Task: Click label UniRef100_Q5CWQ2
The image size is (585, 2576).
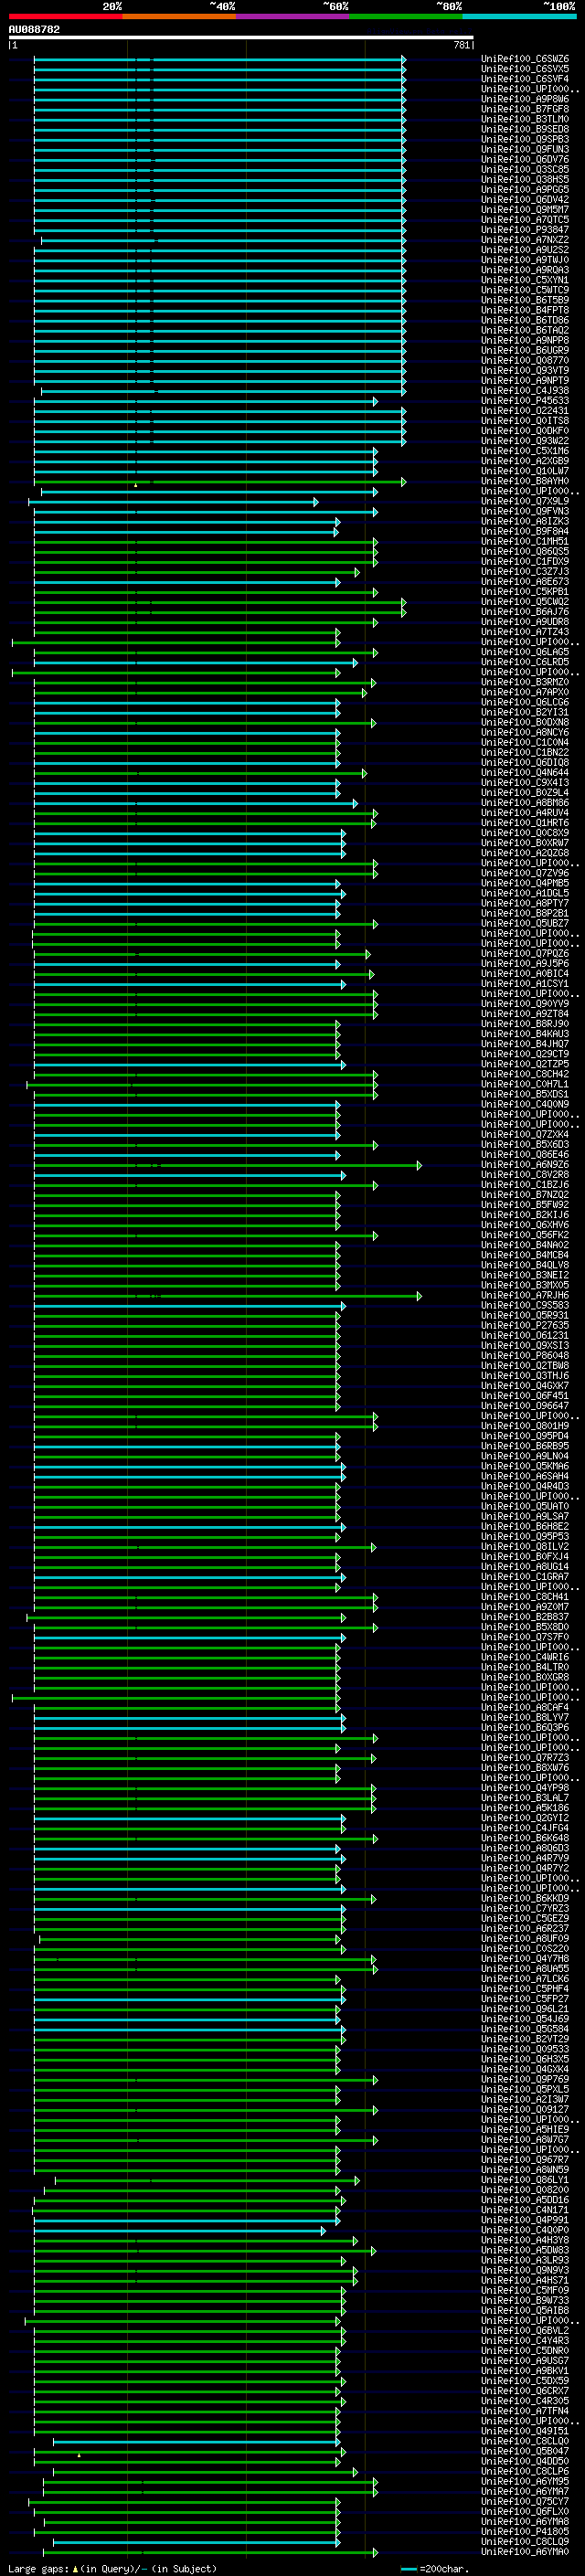Action: [x=525, y=602]
